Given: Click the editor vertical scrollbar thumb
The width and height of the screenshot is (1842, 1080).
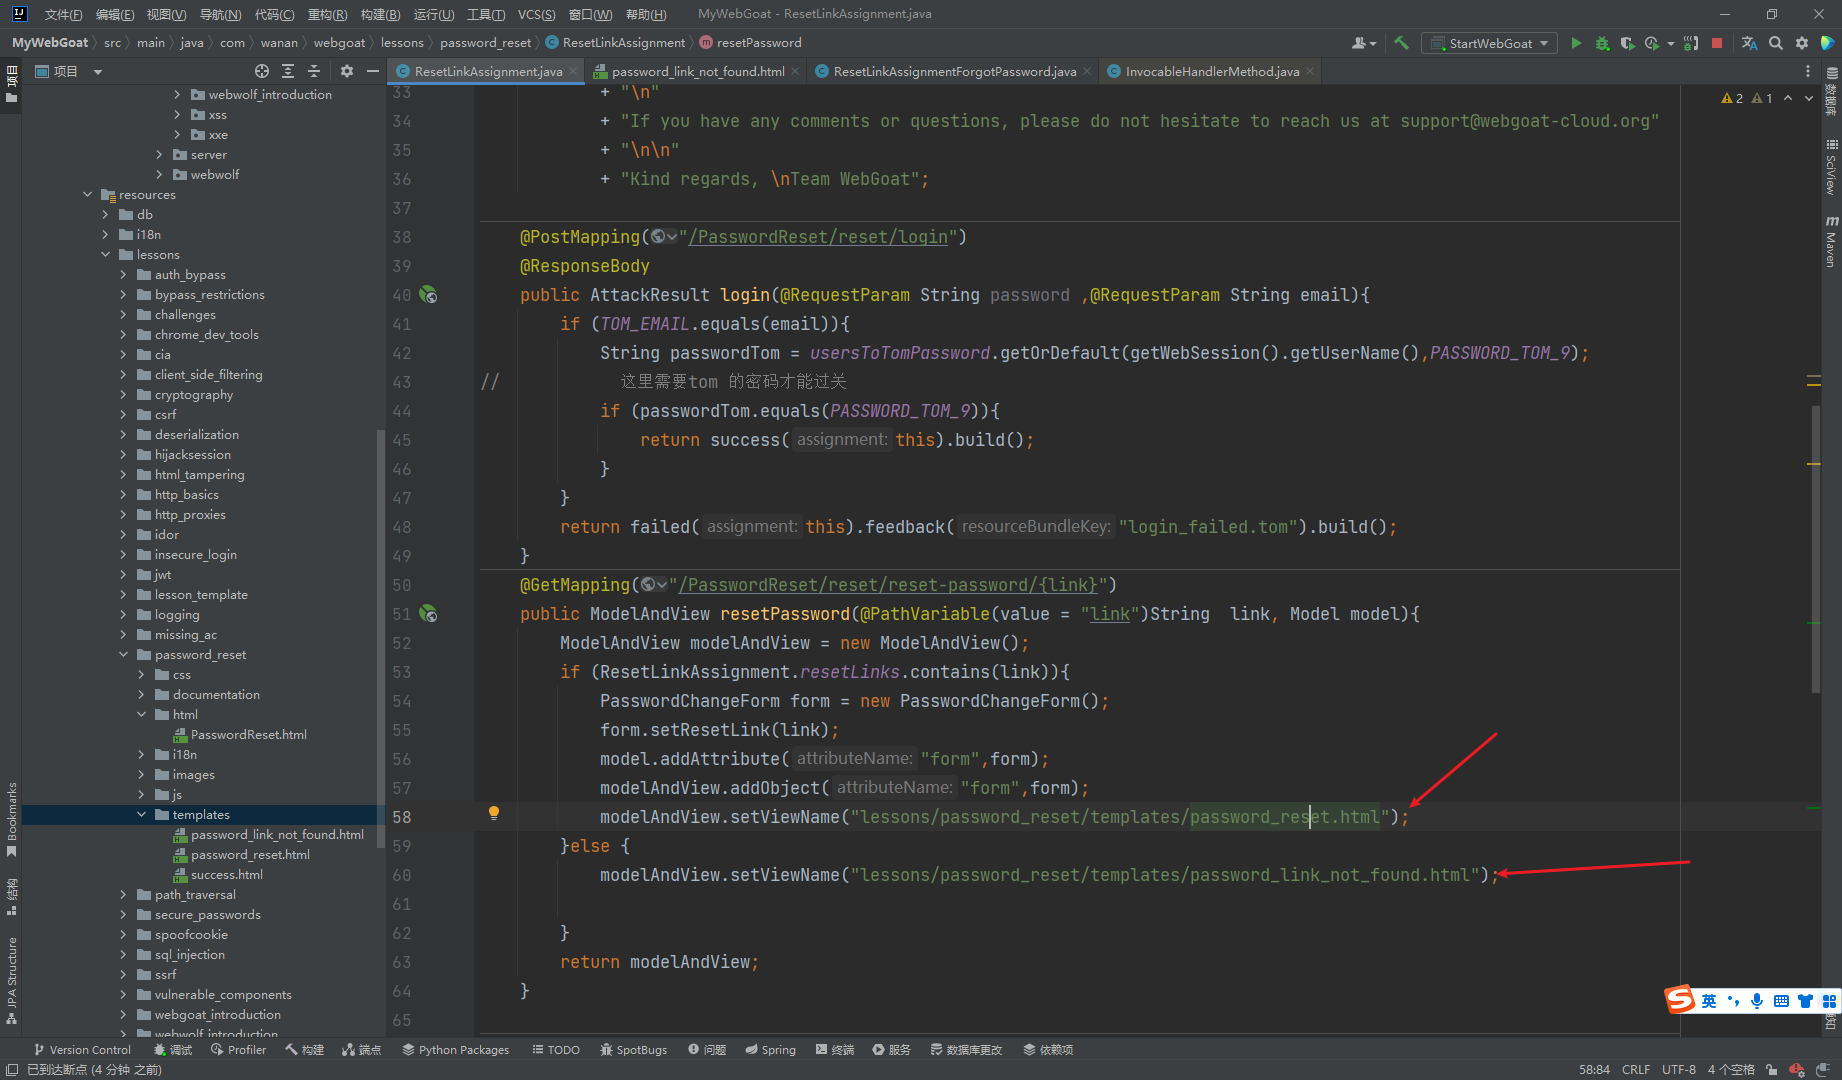Looking at the screenshot, I should 1816,549.
